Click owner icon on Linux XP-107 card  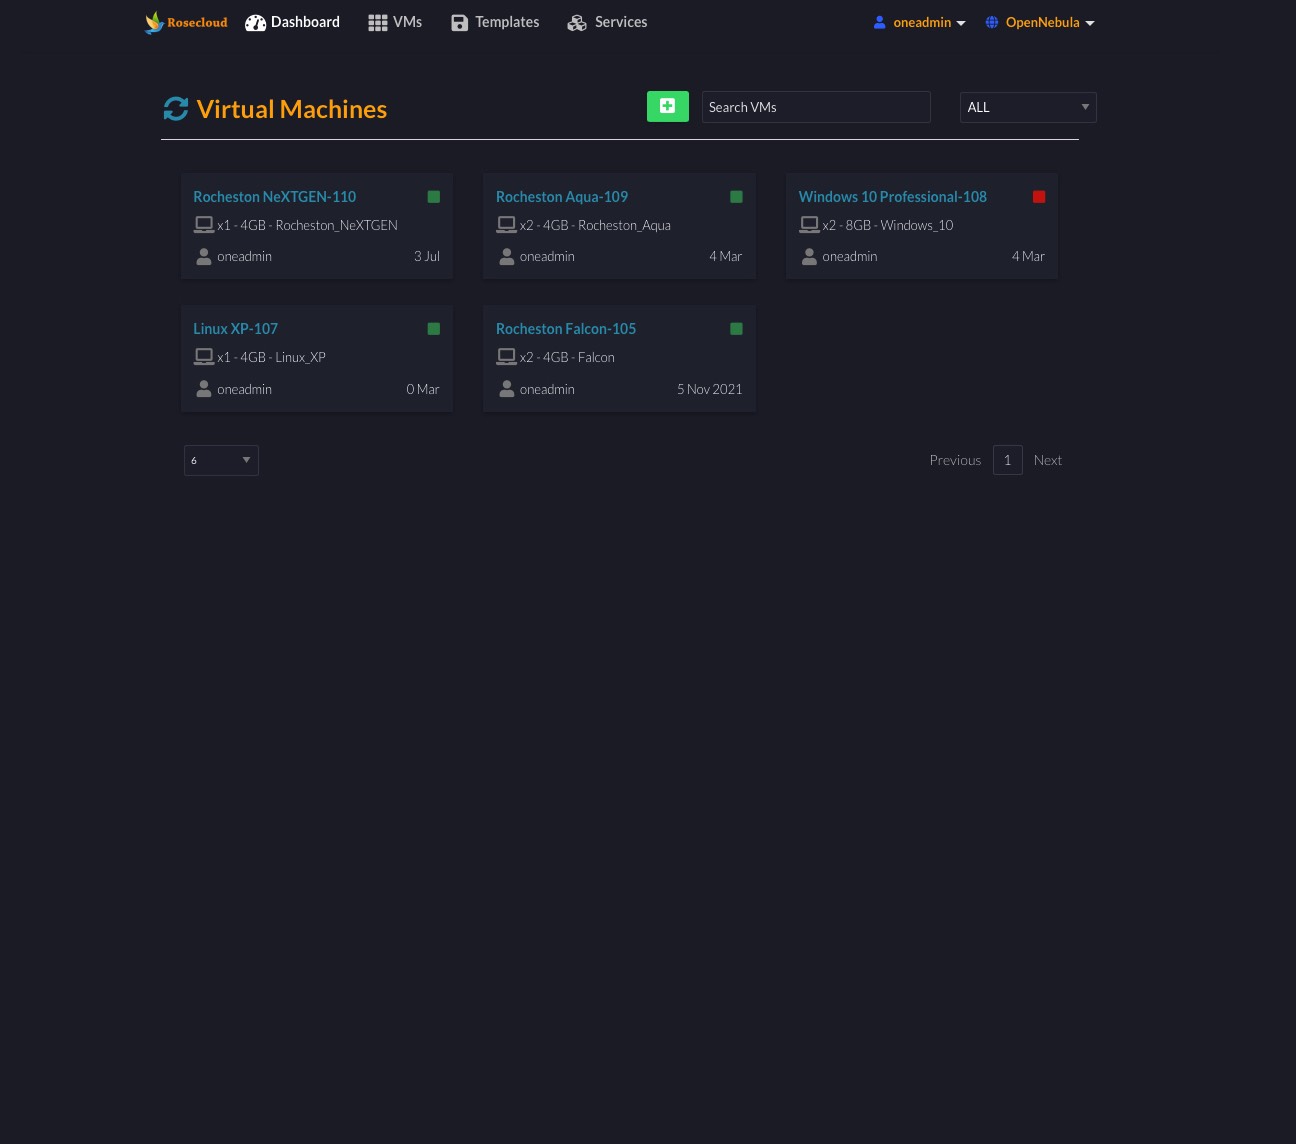[x=204, y=388]
